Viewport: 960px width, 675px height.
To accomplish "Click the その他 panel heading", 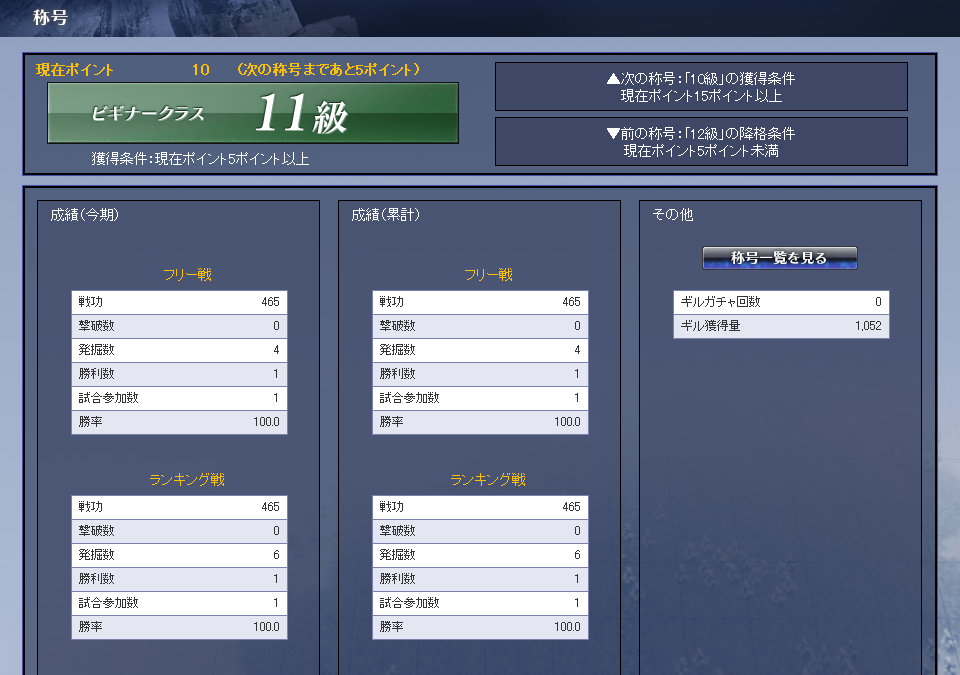I will [x=672, y=214].
